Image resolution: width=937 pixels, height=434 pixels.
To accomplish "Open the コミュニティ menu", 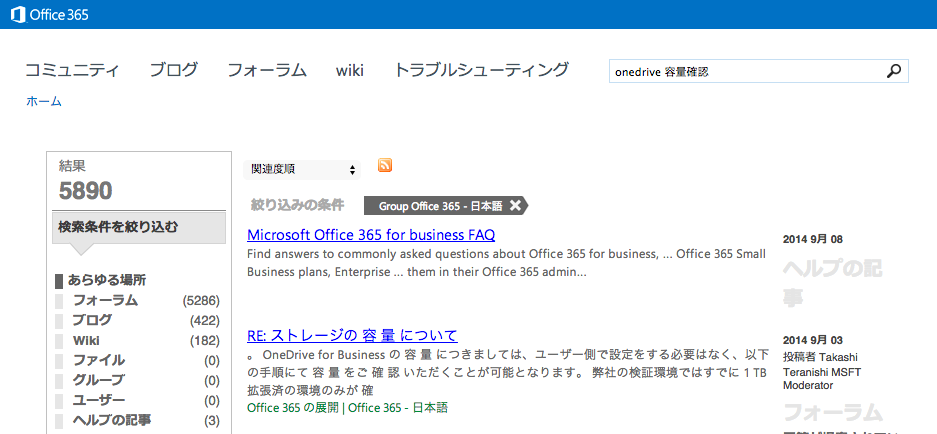I will (x=72, y=70).
